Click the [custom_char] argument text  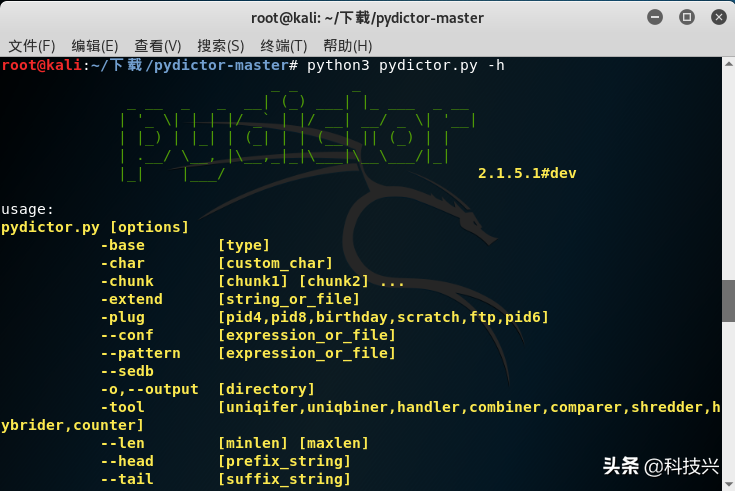275,263
